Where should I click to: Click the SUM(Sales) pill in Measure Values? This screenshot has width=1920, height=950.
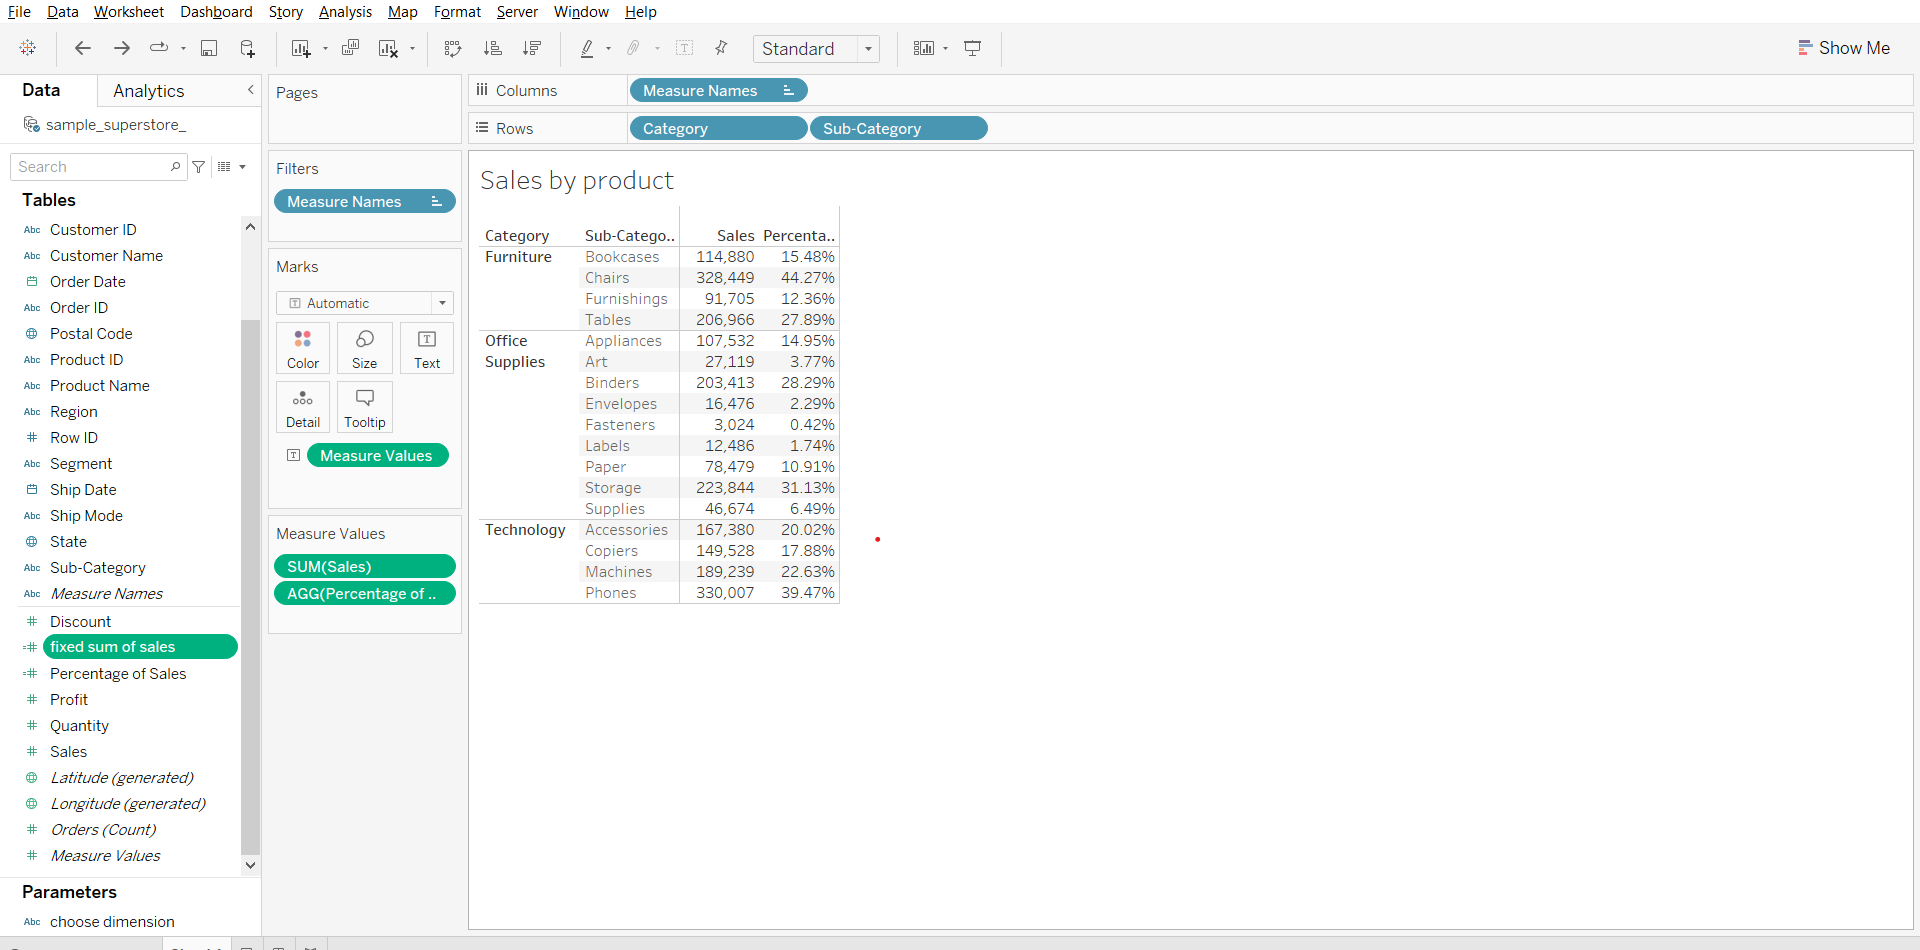pyautogui.click(x=364, y=566)
